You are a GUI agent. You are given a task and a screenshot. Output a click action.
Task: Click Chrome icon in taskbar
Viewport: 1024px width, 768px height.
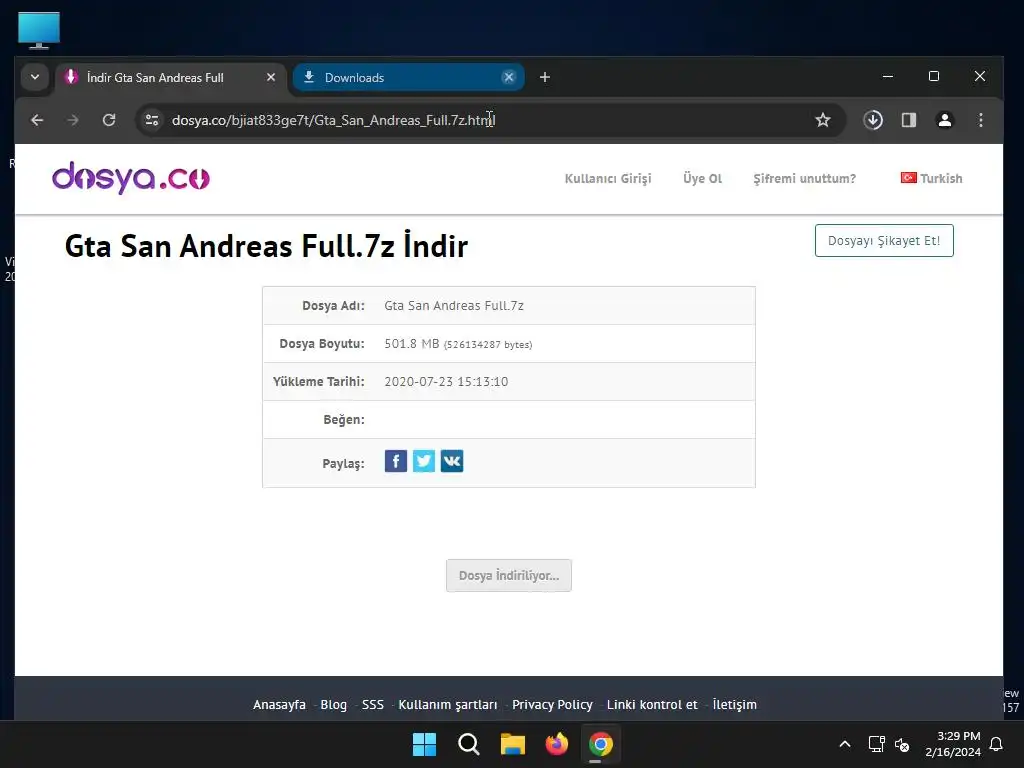point(601,744)
